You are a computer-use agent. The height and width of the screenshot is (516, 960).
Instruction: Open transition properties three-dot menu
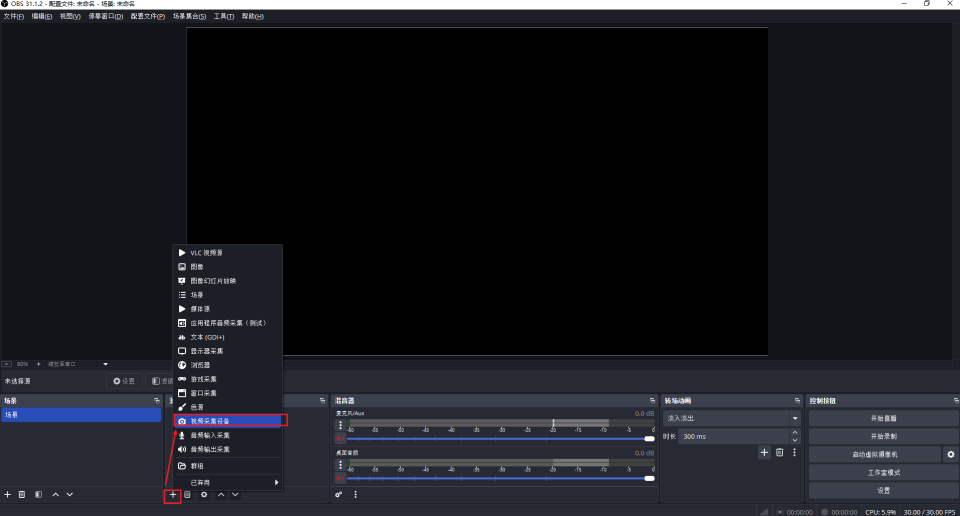click(795, 452)
